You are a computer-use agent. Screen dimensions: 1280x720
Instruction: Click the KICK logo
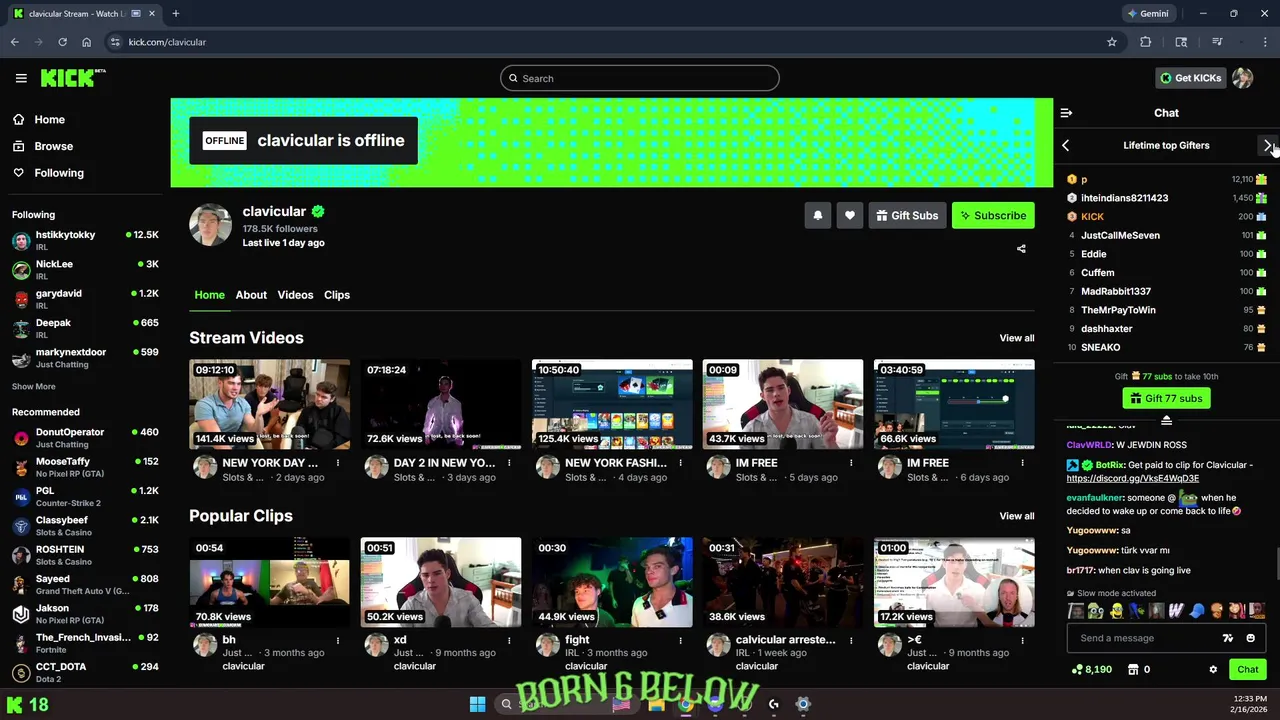coord(73,78)
